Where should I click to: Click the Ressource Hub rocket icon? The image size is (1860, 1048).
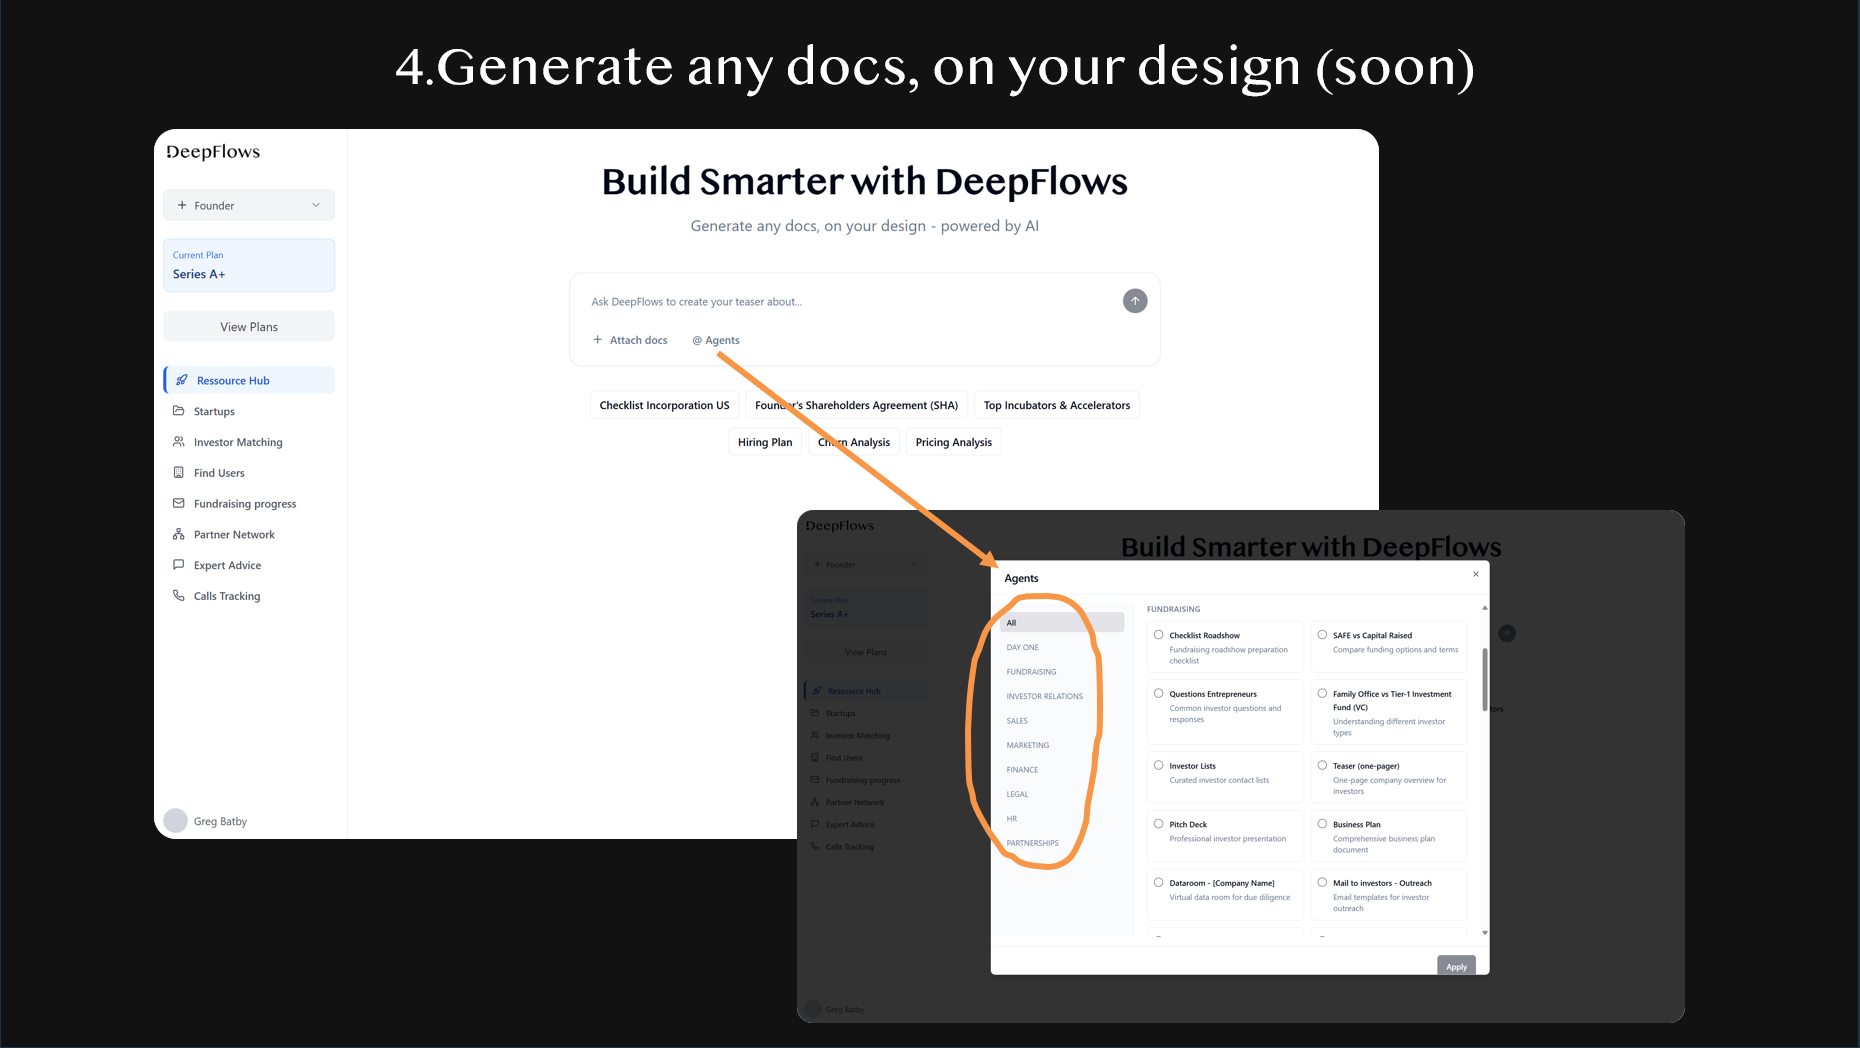pyautogui.click(x=181, y=380)
